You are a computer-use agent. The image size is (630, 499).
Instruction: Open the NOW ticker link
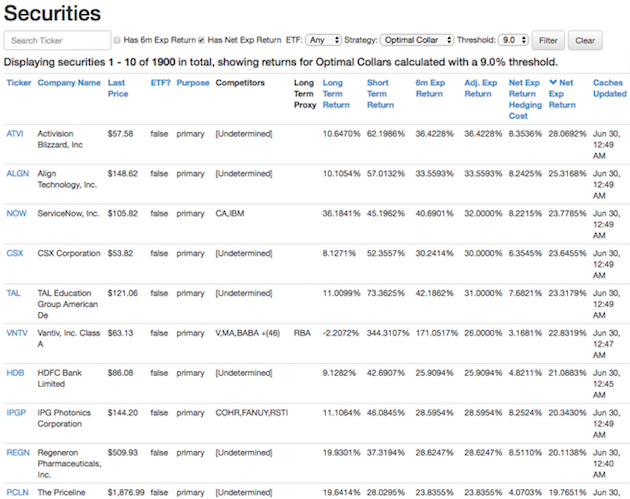[16, 213]
